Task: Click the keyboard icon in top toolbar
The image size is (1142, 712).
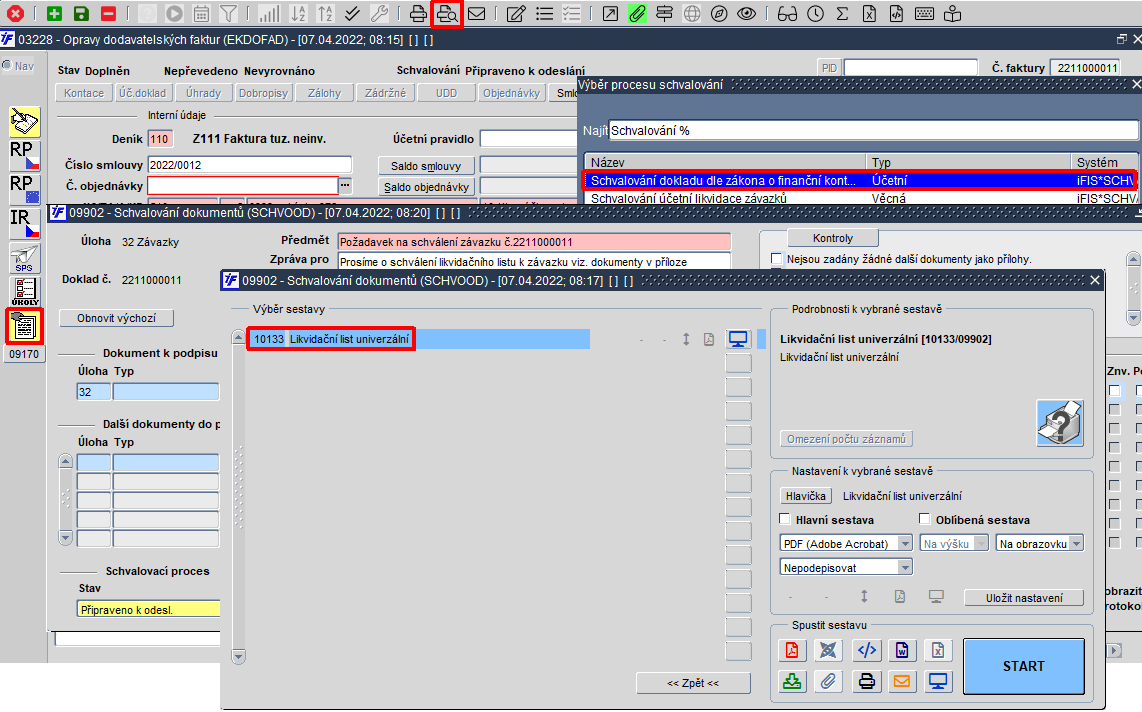Action: [x=924, y=13]
